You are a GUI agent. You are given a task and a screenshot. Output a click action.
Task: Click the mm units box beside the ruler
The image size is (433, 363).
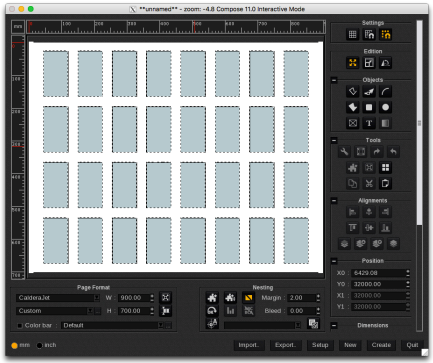[18, 27]
